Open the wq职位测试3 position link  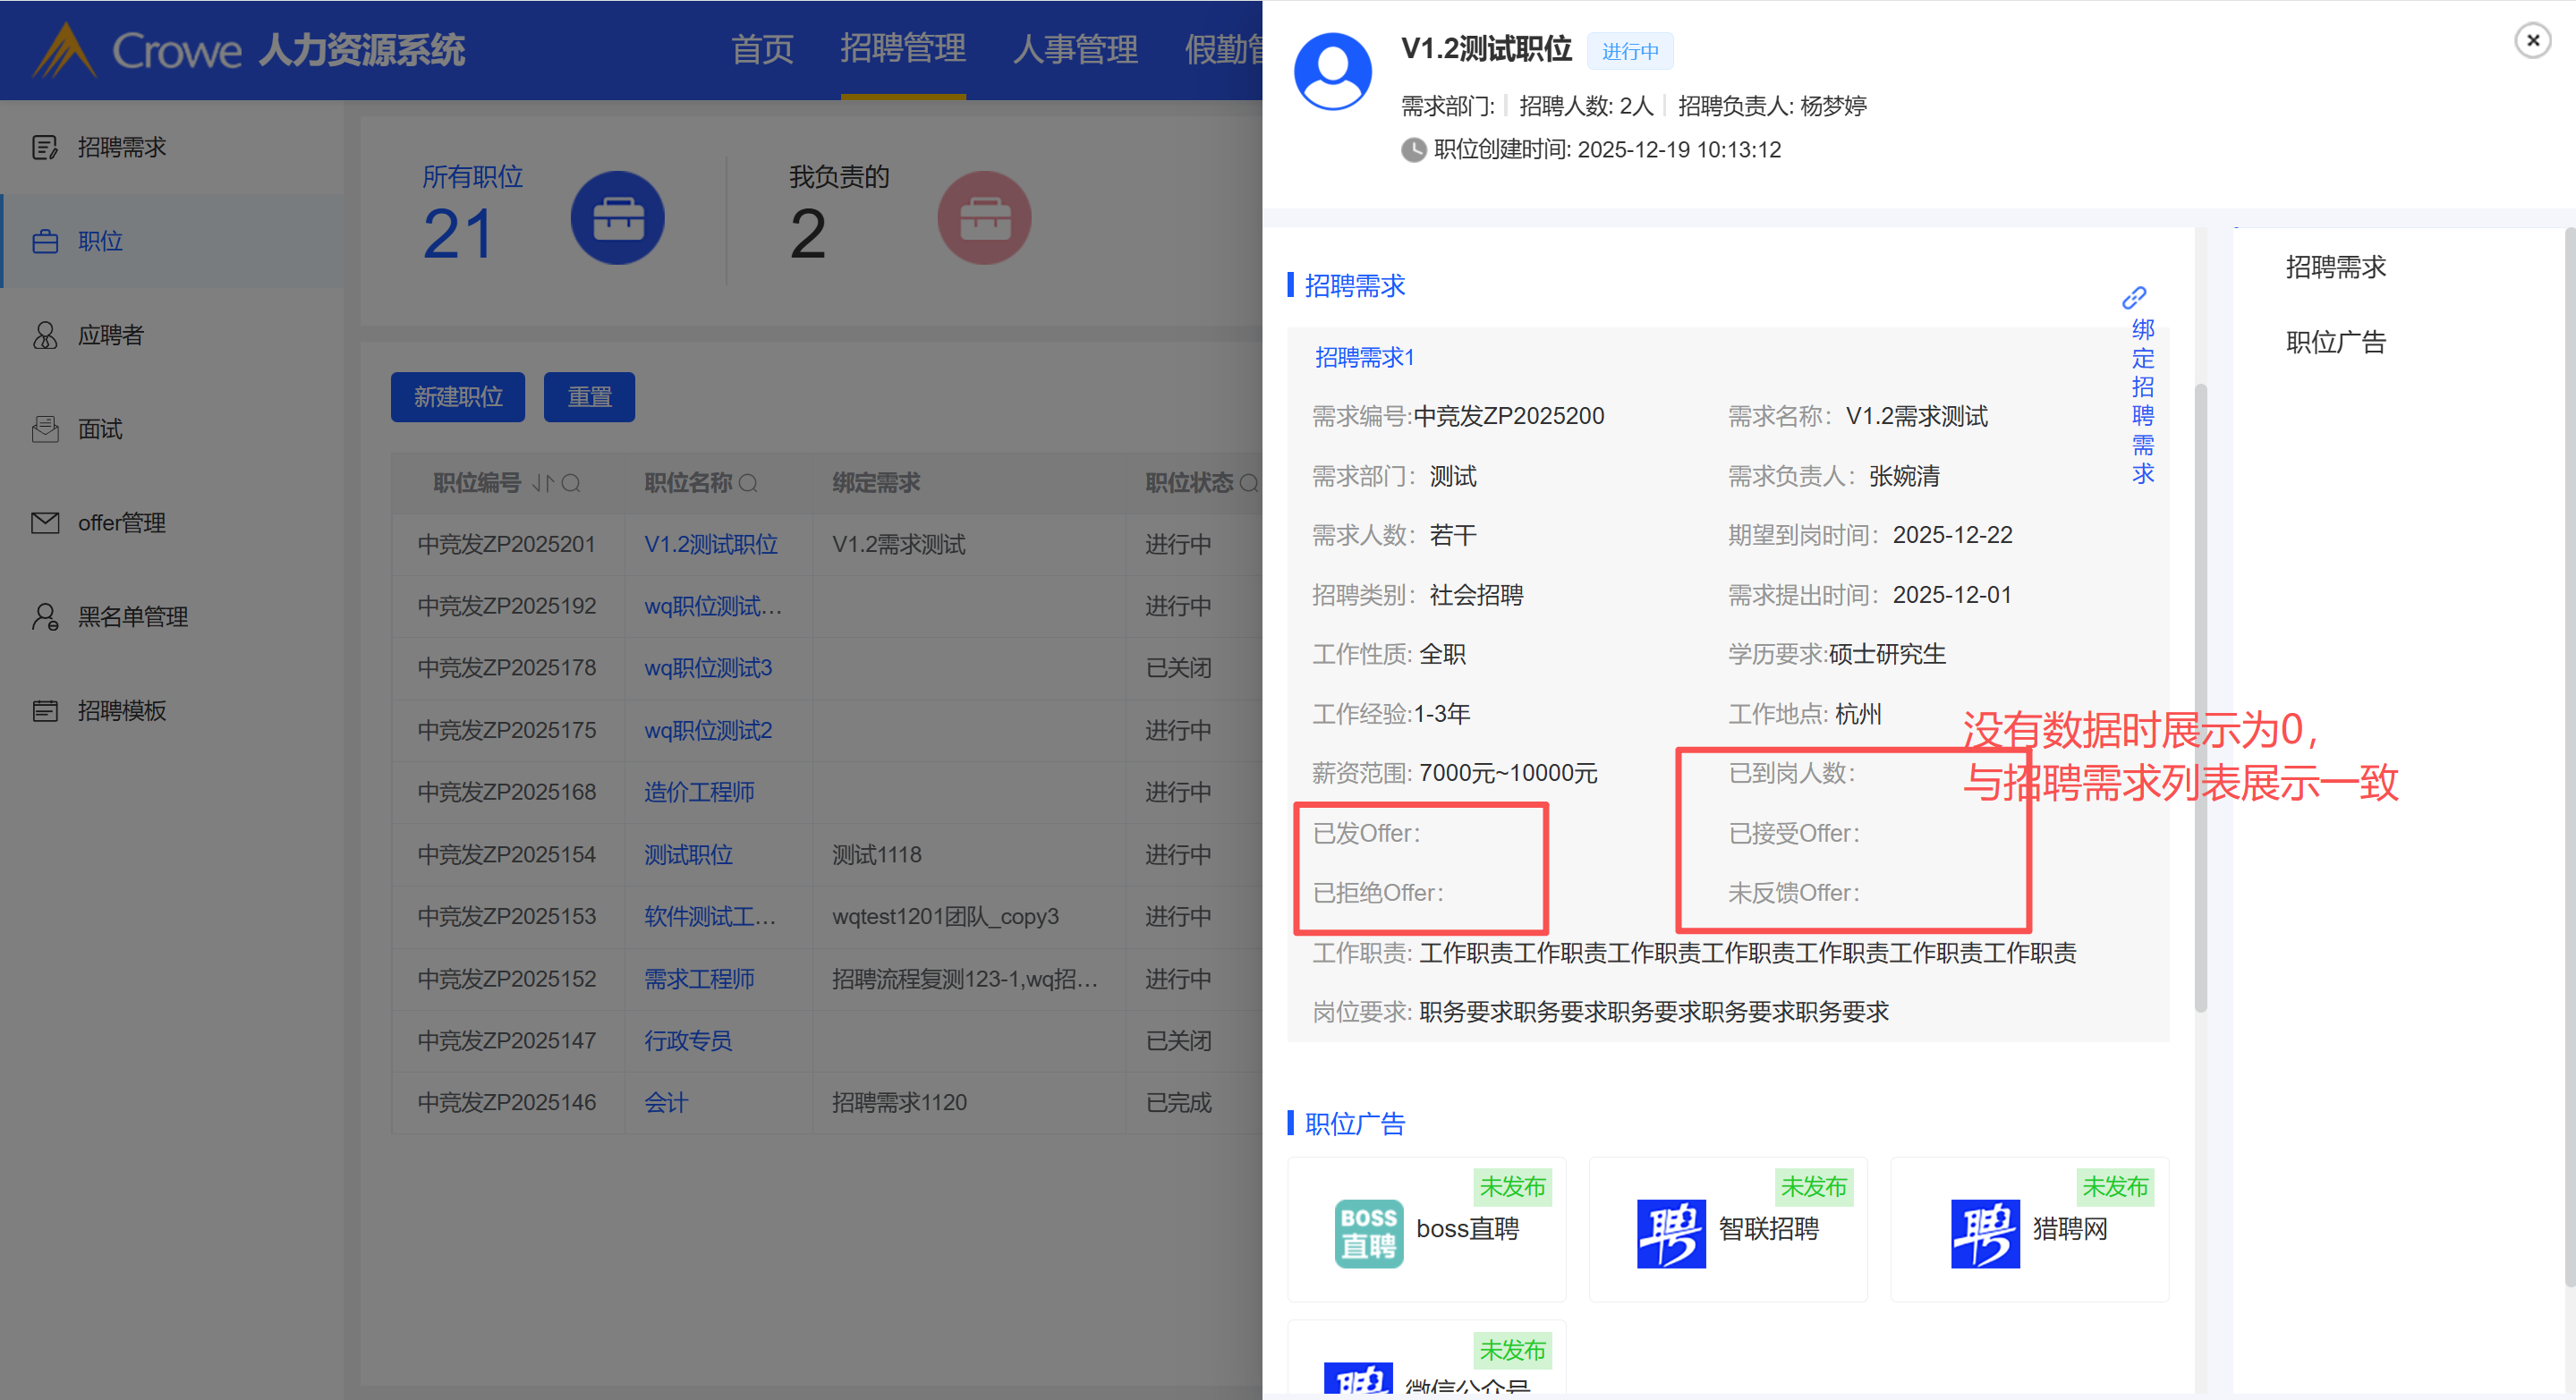tap(707, 668)
